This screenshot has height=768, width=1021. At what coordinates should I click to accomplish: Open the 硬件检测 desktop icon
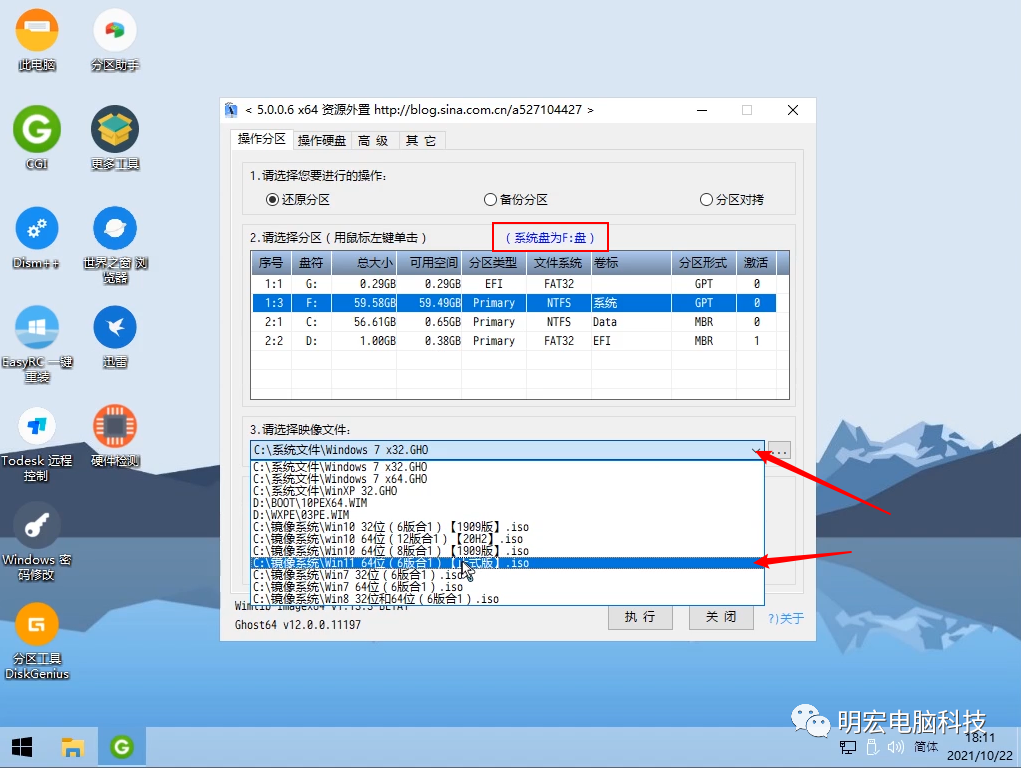(x=115, y=436)
